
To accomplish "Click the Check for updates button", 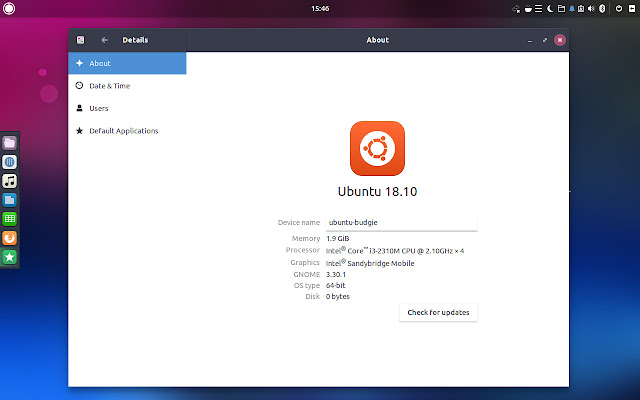I will (x=438, y=312).
